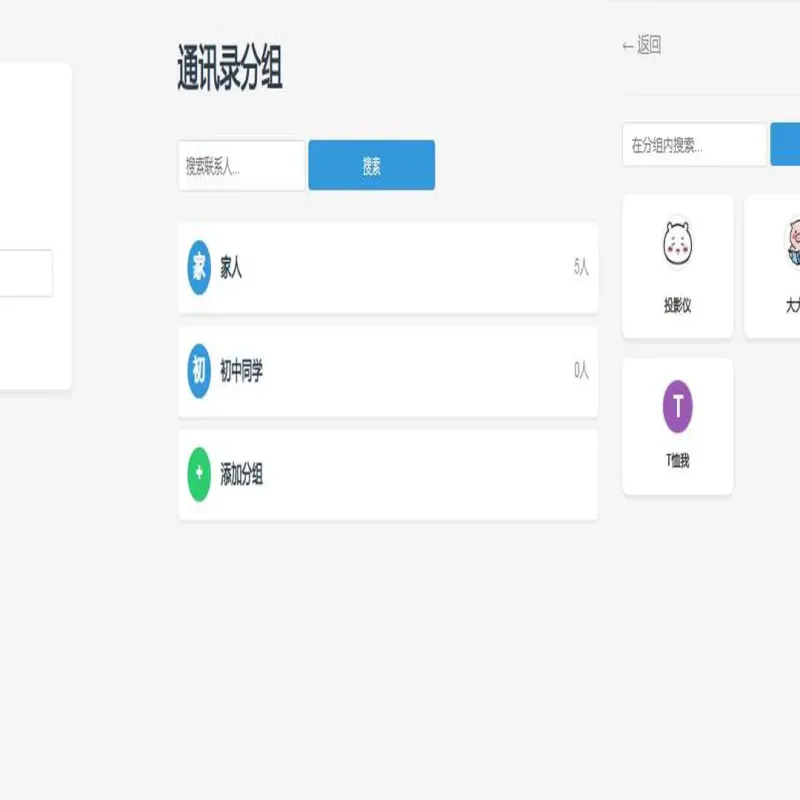Click the empty input box in left panel
The image size is (800, 800).
coord(26,273)
